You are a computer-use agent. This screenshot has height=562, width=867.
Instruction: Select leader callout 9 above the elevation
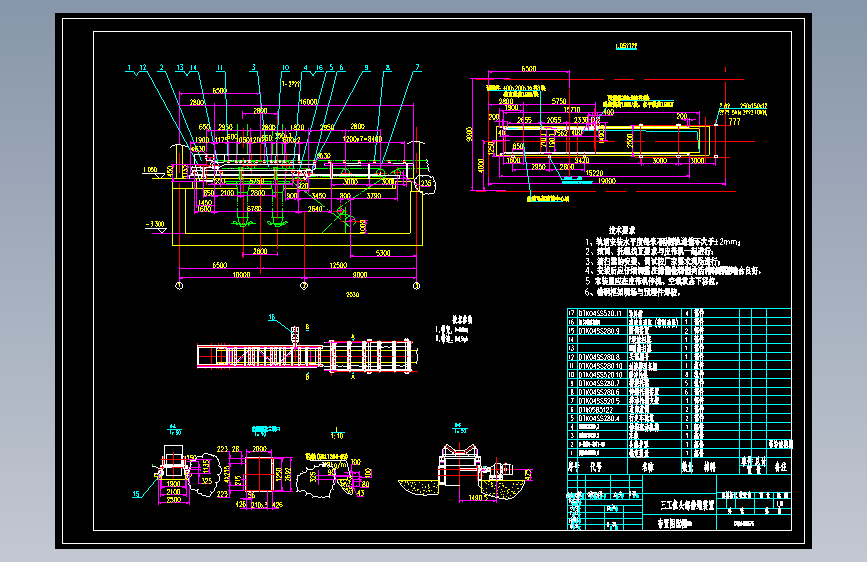point(366,67)
